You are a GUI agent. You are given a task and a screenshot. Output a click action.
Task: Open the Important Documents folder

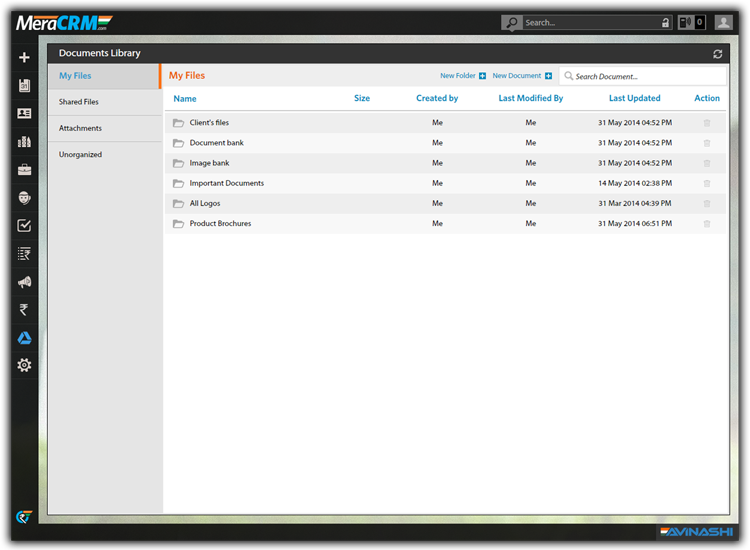click(227, 183)
